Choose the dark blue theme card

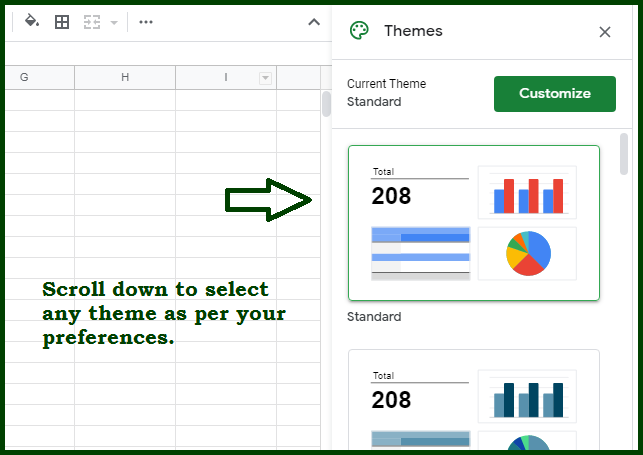click(474, 399)
